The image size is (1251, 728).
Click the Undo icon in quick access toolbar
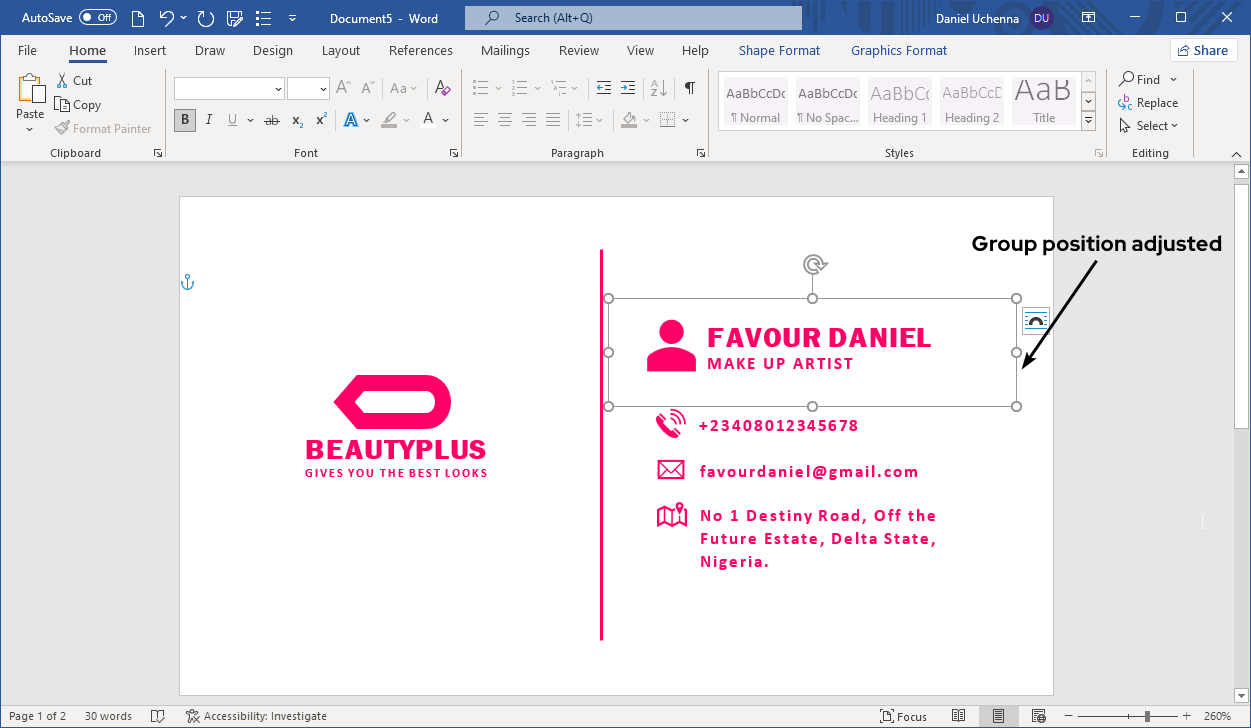coord(165,17)
